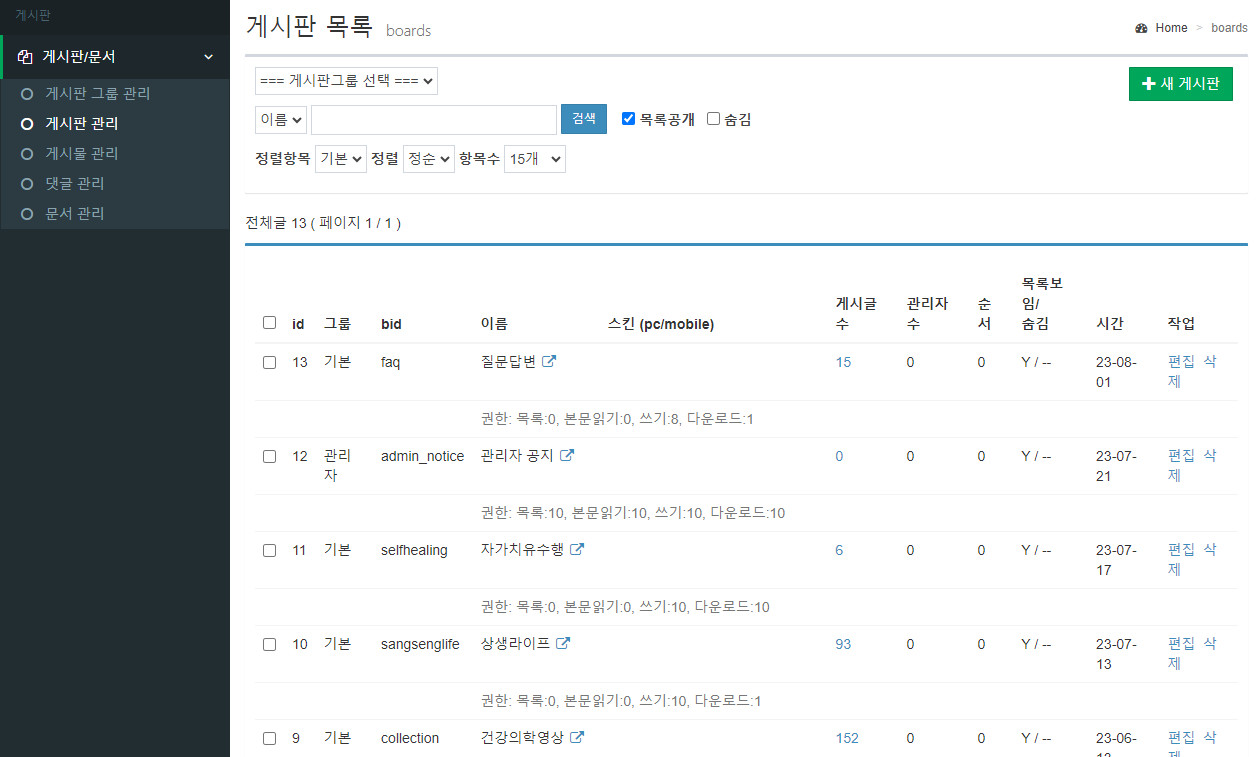This screenshot has height=757, width=1257.
Task: Click the green 새 게시판 button
Action: click(1180, 84)
